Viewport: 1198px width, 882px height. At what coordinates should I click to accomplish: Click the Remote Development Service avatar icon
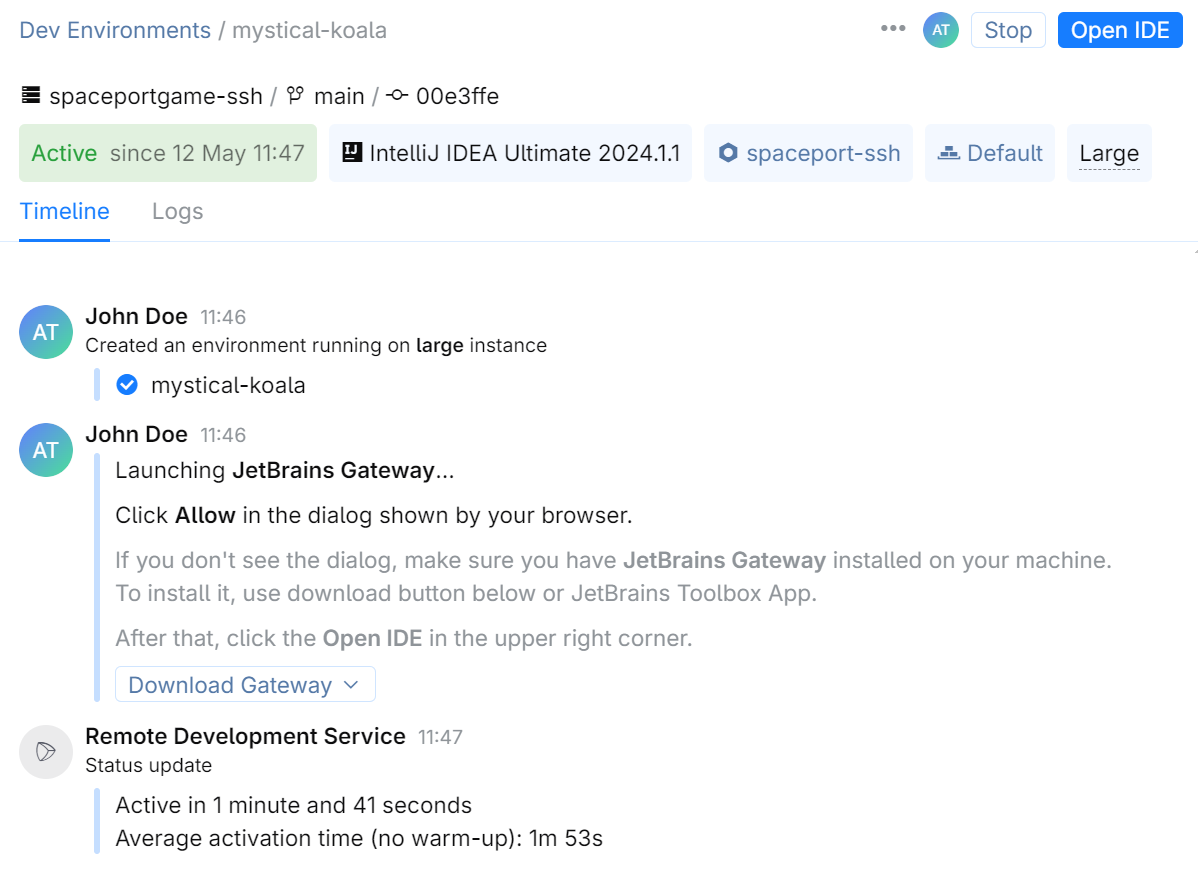coord(45,752)
